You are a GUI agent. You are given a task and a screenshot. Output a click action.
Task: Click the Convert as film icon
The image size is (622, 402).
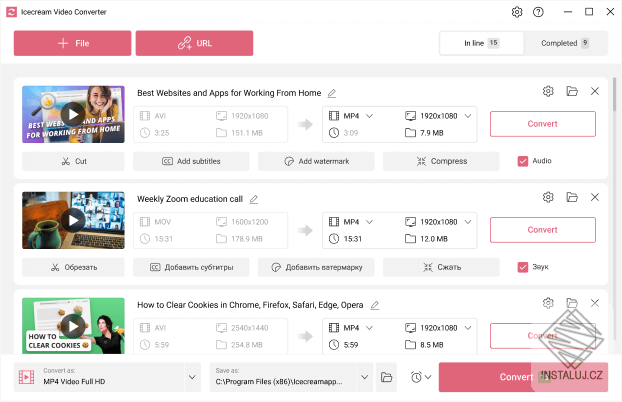pos(27,377)
